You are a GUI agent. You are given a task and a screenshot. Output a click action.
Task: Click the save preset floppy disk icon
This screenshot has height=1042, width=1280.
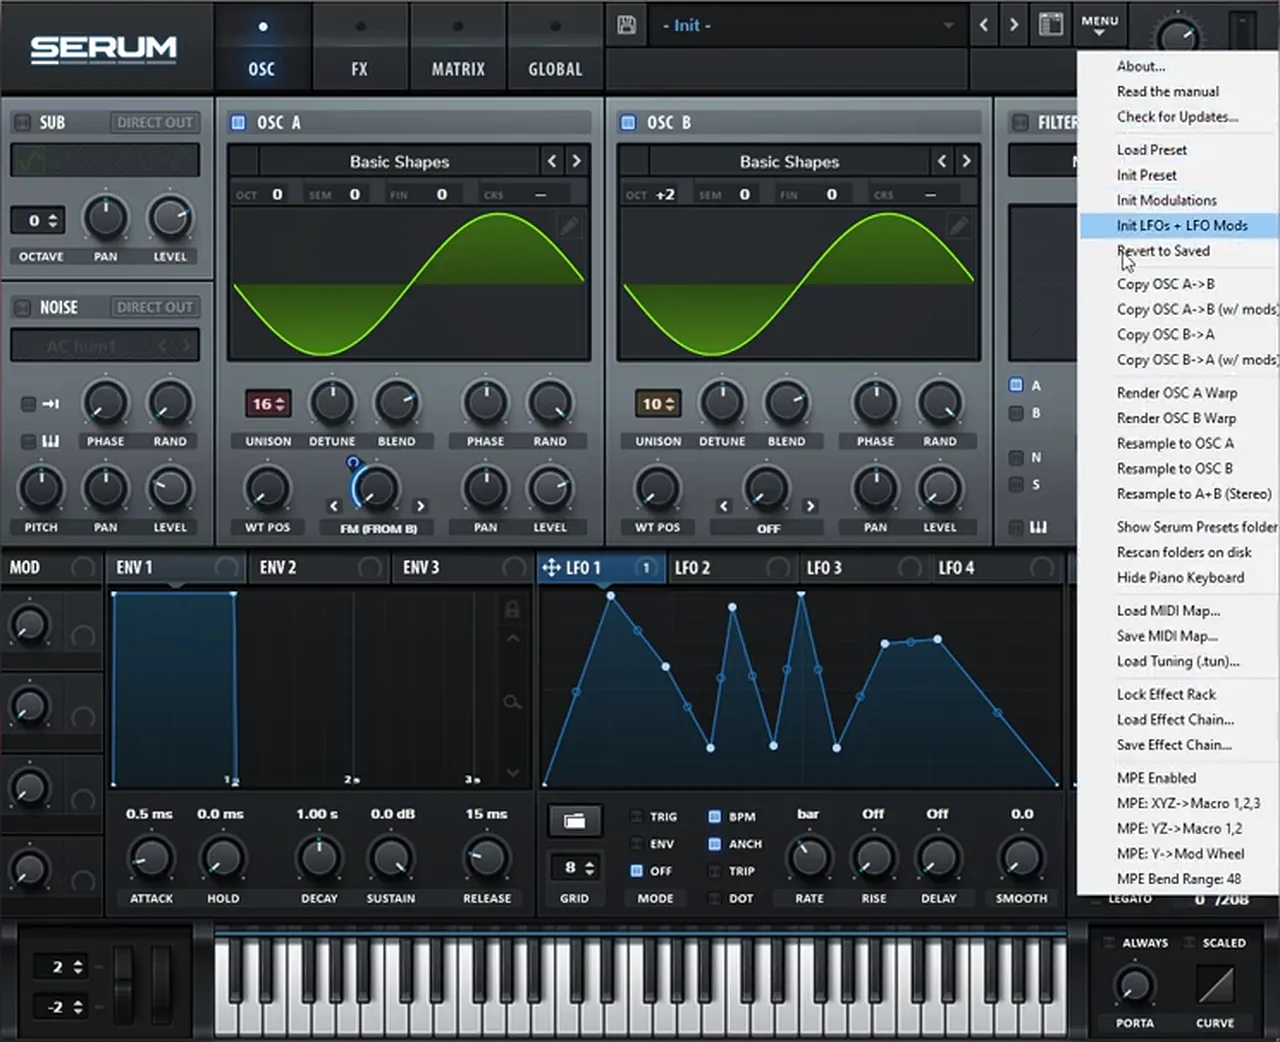click(x=627, y=25)
